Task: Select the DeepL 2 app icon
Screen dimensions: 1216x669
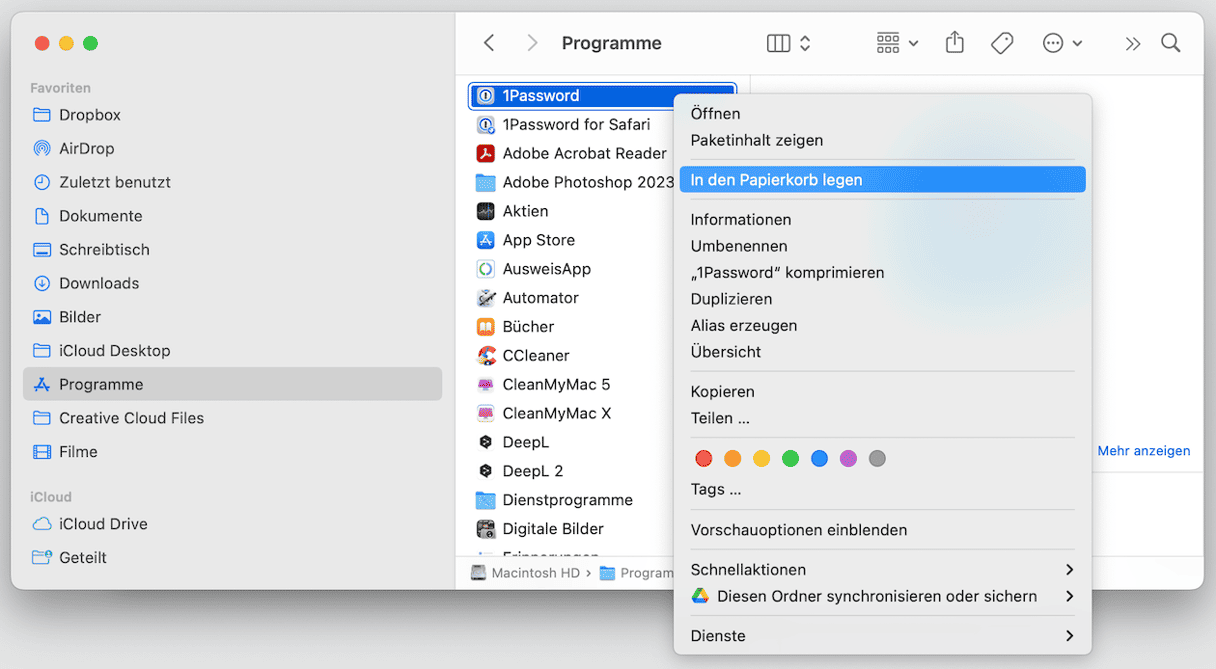Action: coord(486,471)
